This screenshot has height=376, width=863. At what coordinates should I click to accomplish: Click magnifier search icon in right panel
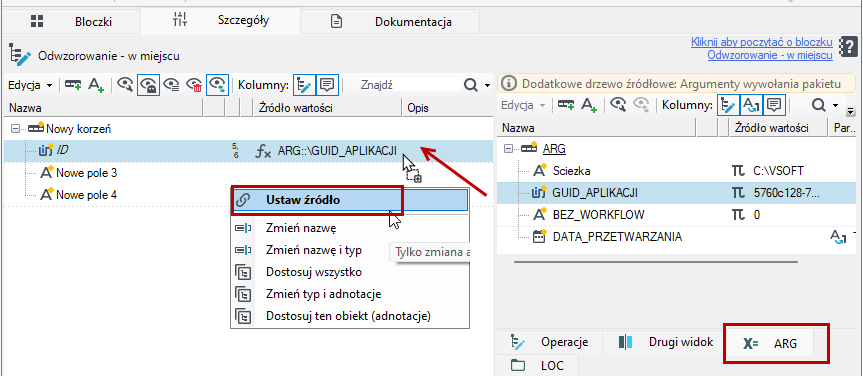point(819,105)
